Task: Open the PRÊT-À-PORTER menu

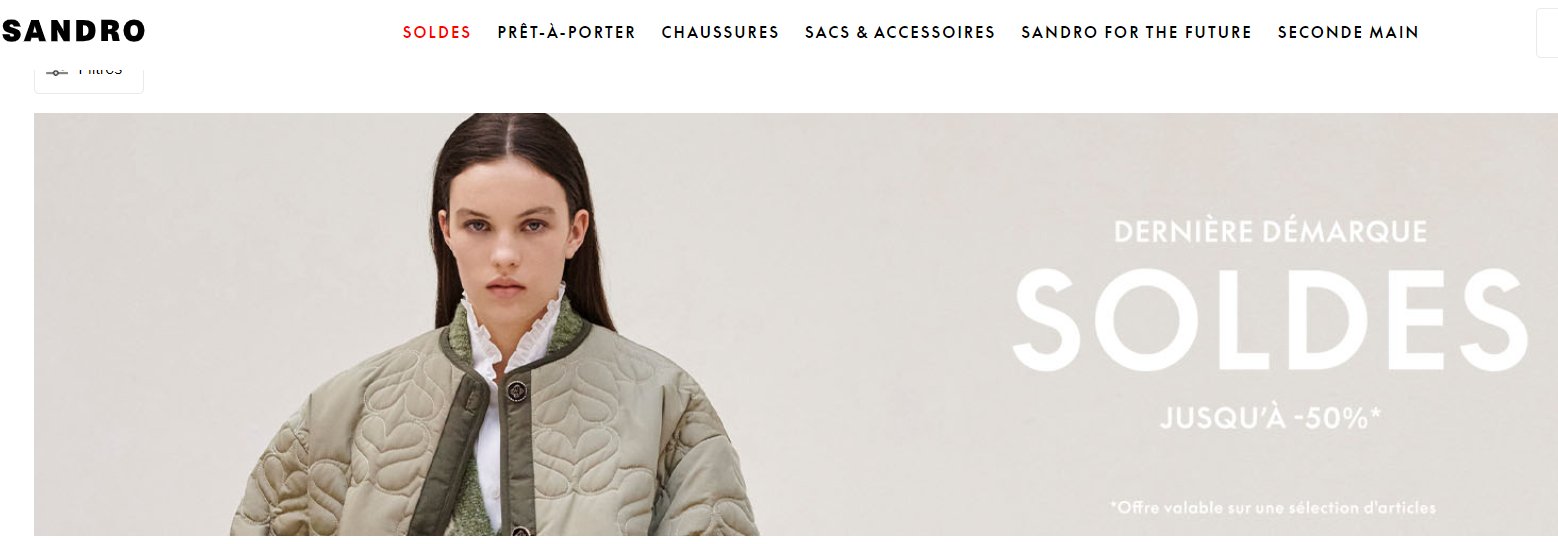Action: tap(567, 32)
